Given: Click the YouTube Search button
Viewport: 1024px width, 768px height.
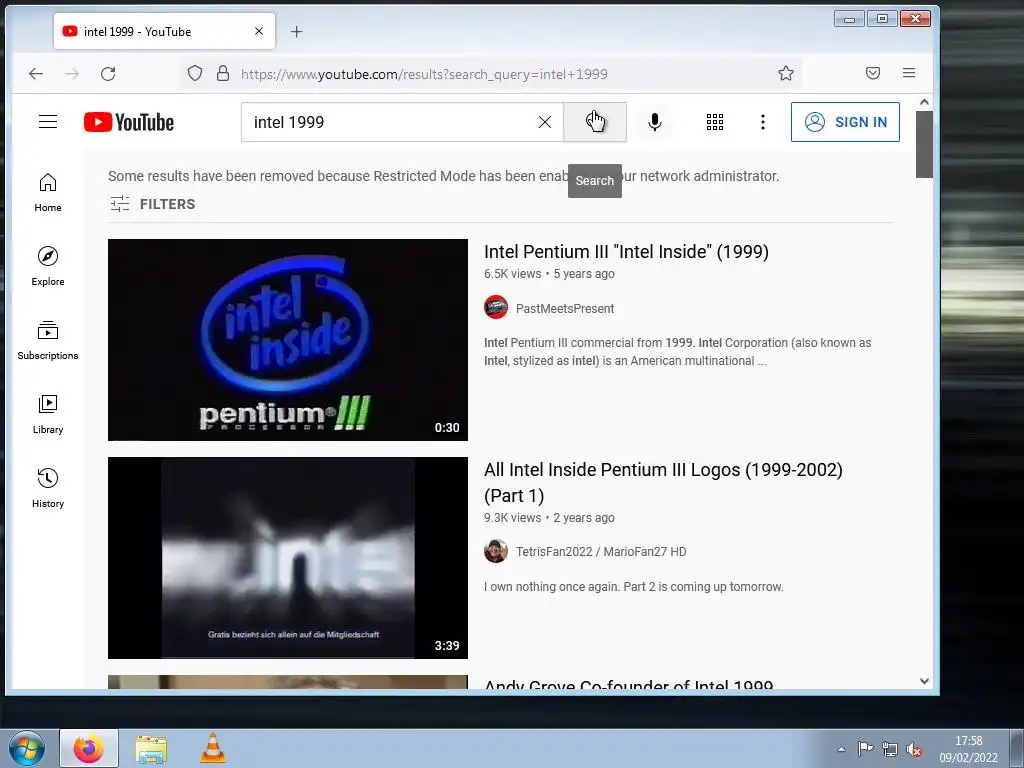Looking at the screenshot, I should [595, 122].
